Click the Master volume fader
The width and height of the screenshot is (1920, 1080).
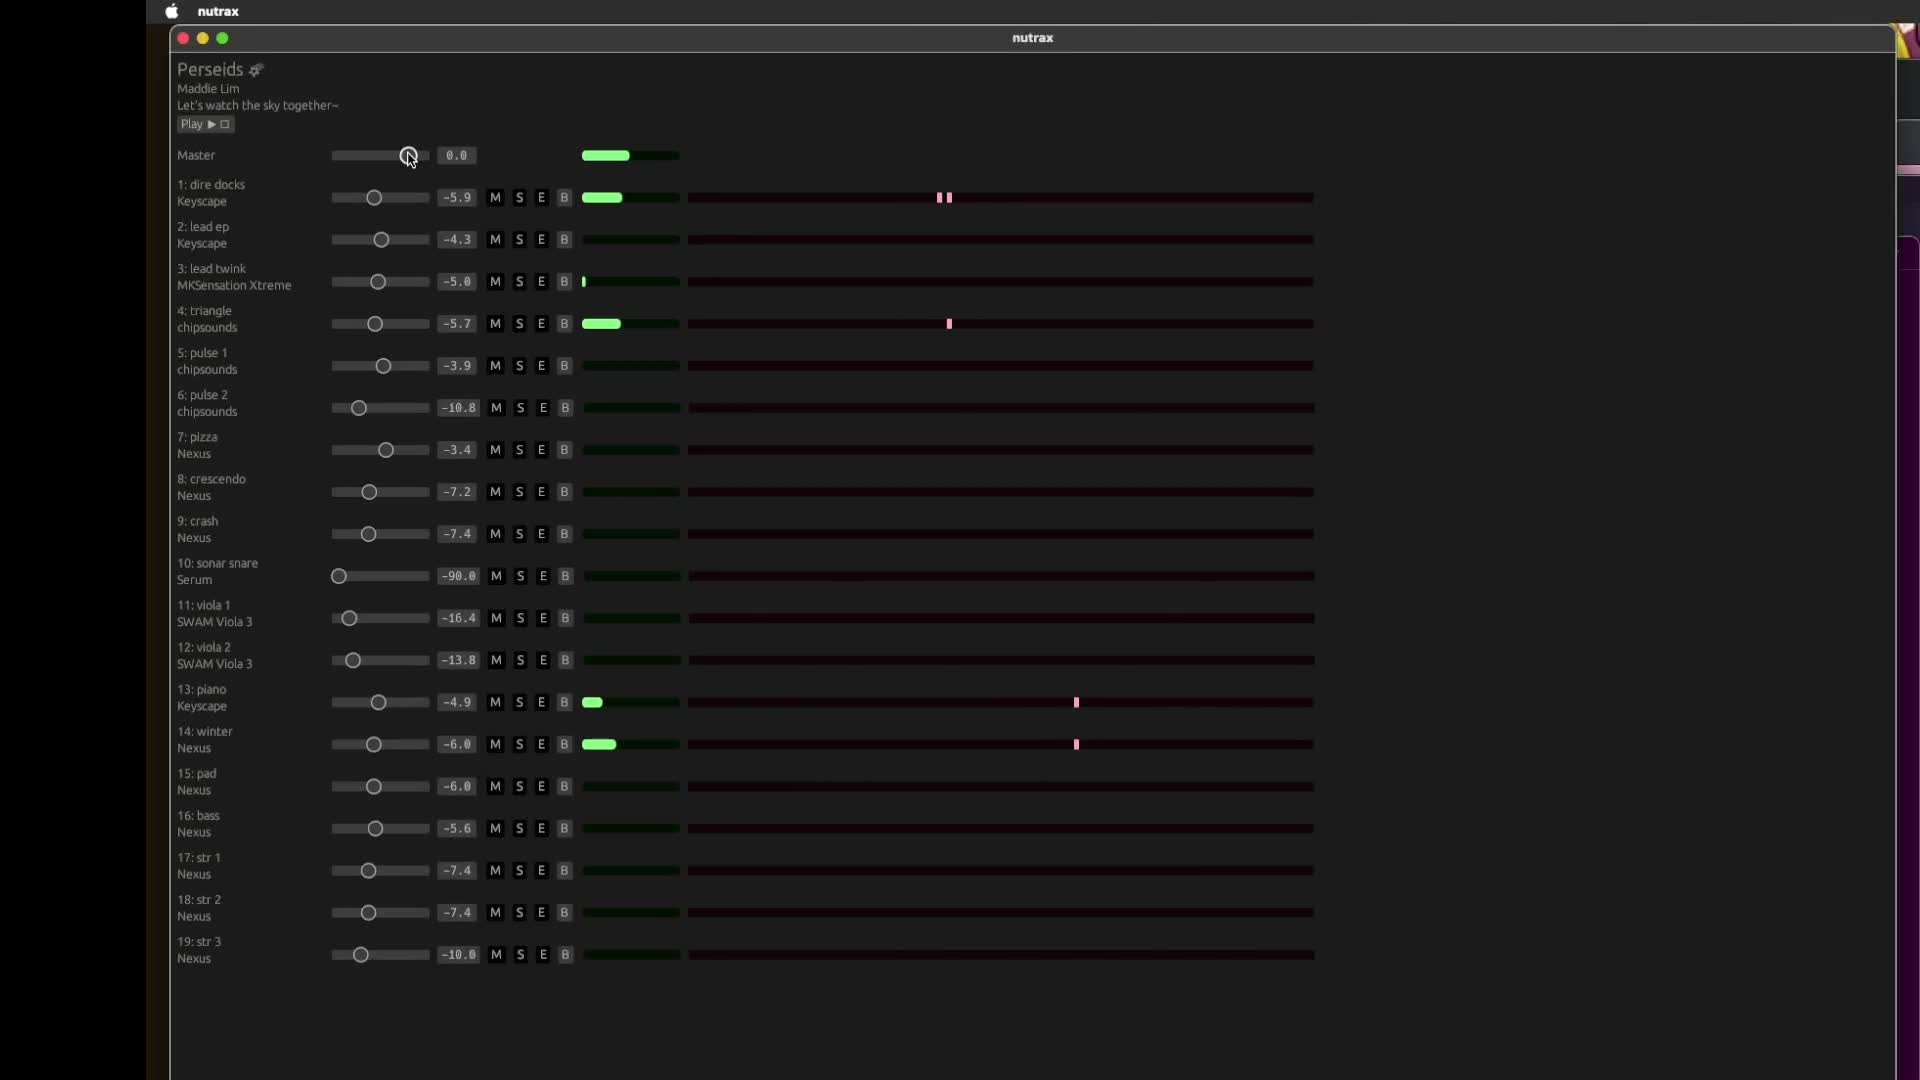[x=409, y=155]
